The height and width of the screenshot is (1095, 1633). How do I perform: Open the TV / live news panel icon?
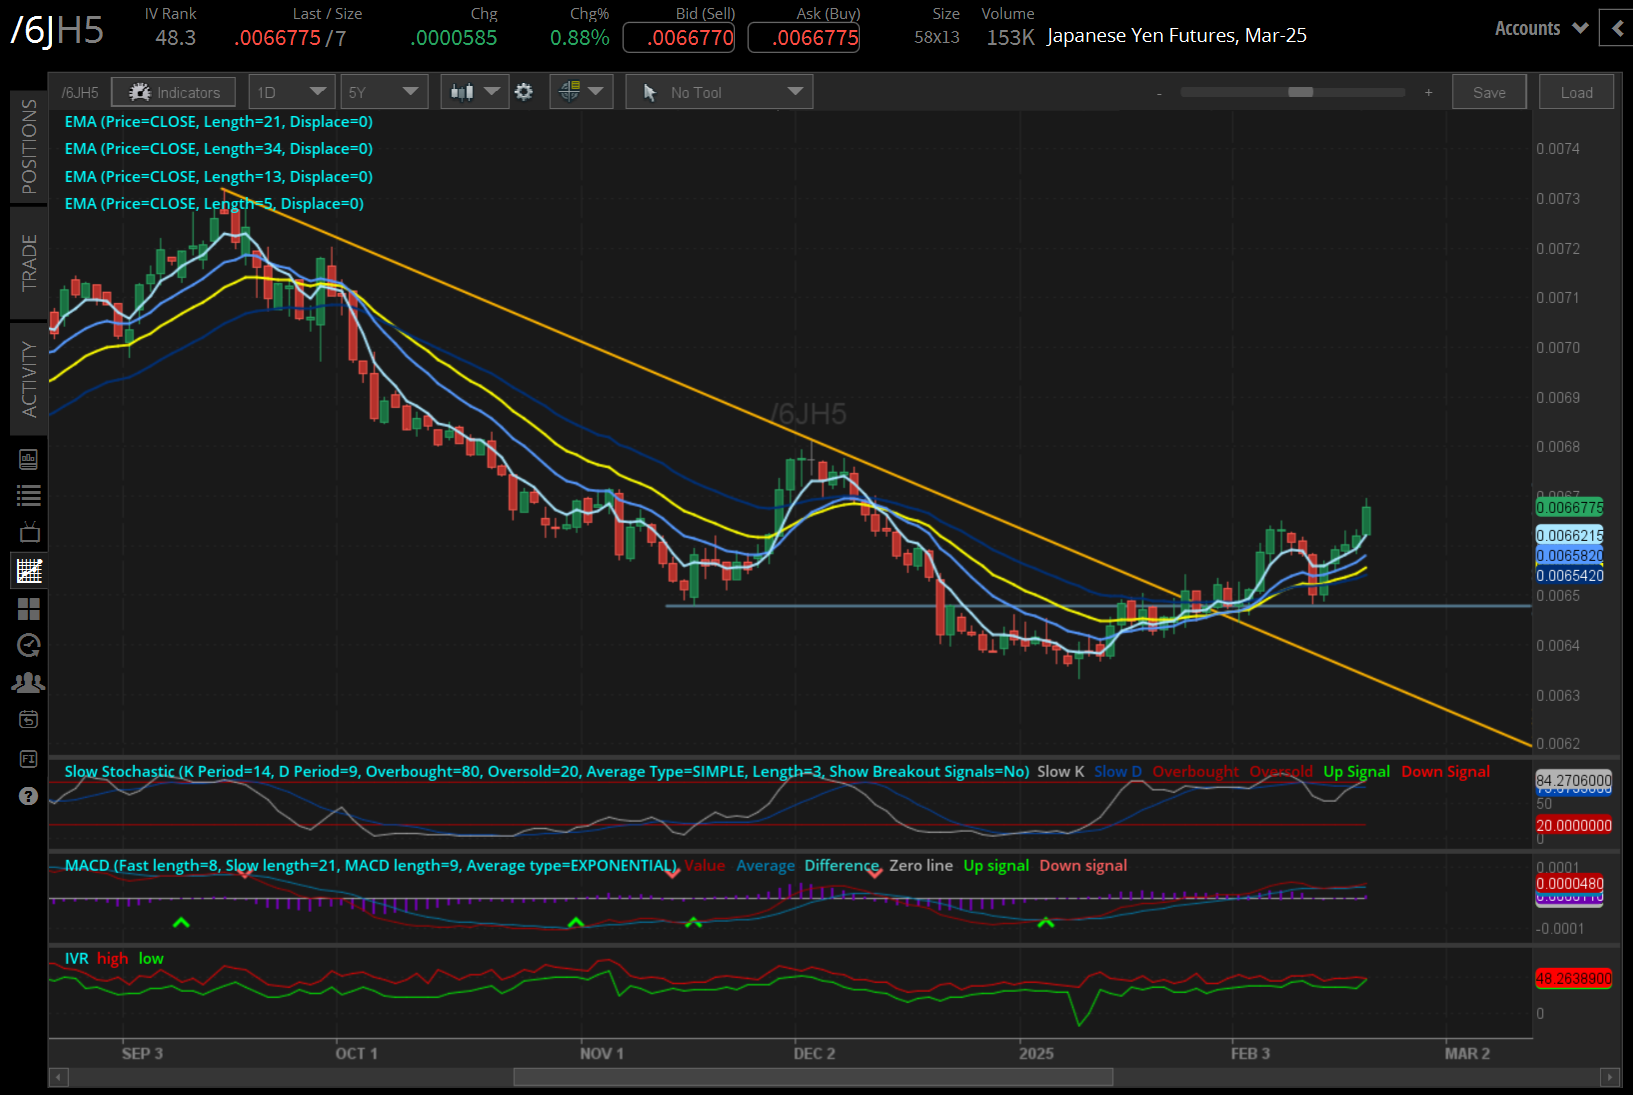pos(28,531)
